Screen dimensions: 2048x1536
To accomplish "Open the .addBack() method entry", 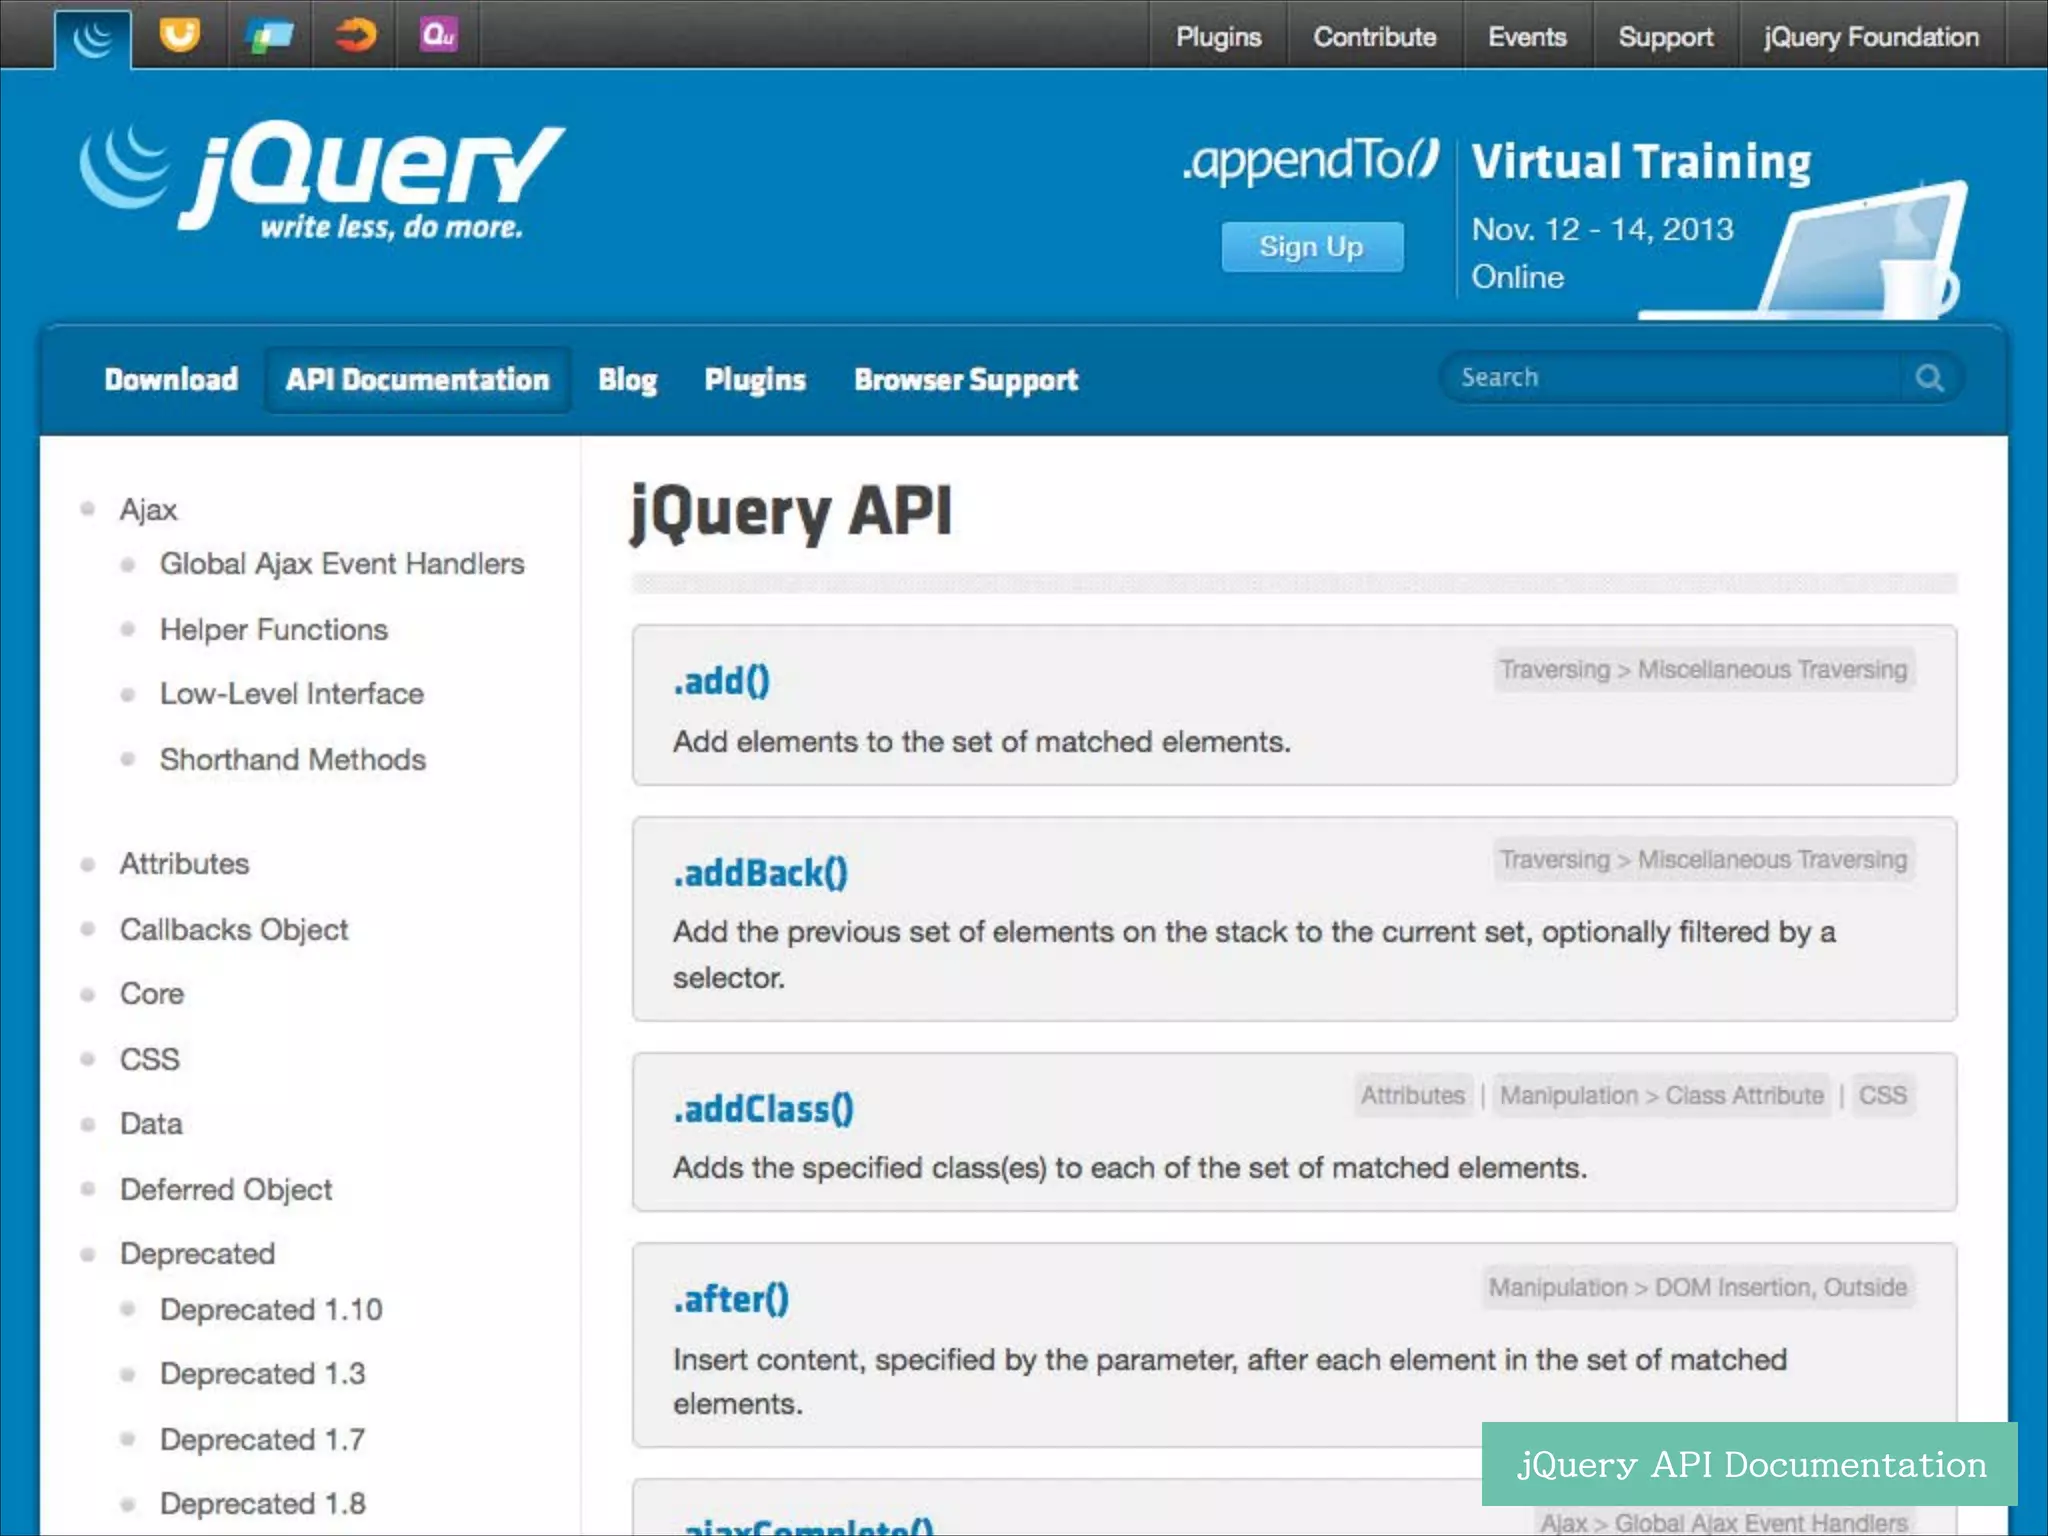I will click(x=760, y=874).
